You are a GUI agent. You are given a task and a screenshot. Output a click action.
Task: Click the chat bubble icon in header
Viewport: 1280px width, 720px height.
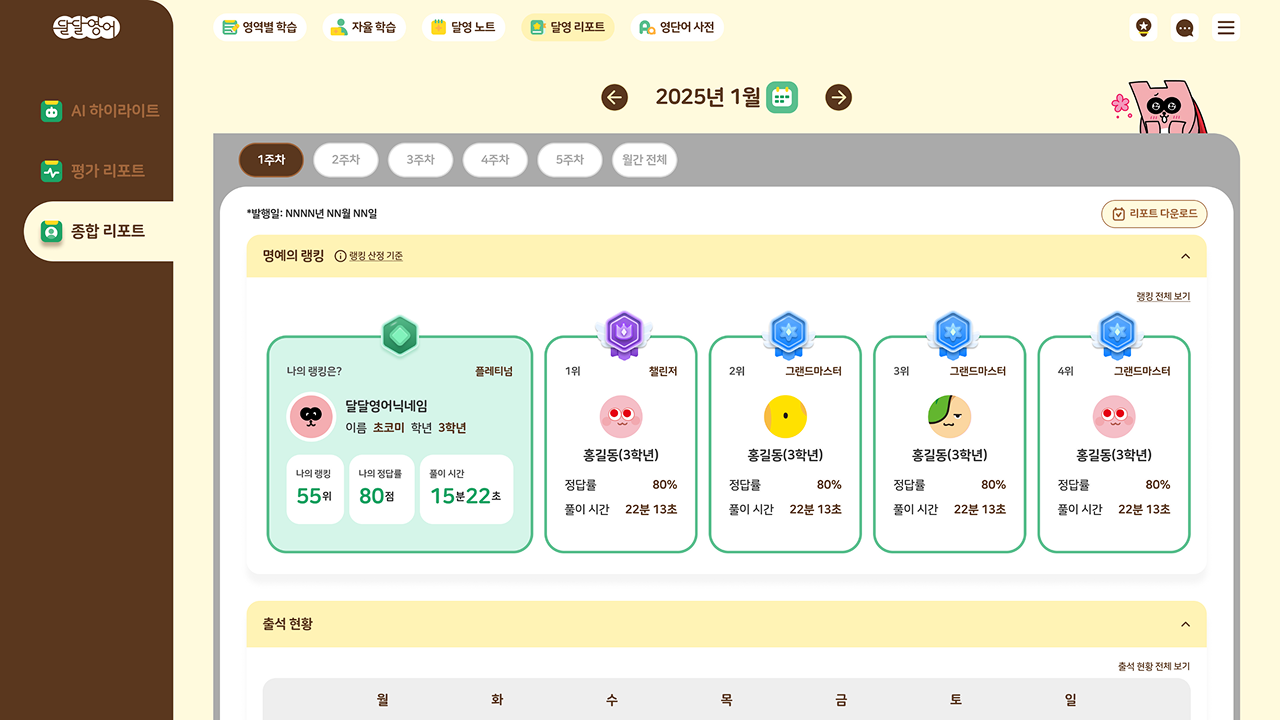(x=1185, y=28)
